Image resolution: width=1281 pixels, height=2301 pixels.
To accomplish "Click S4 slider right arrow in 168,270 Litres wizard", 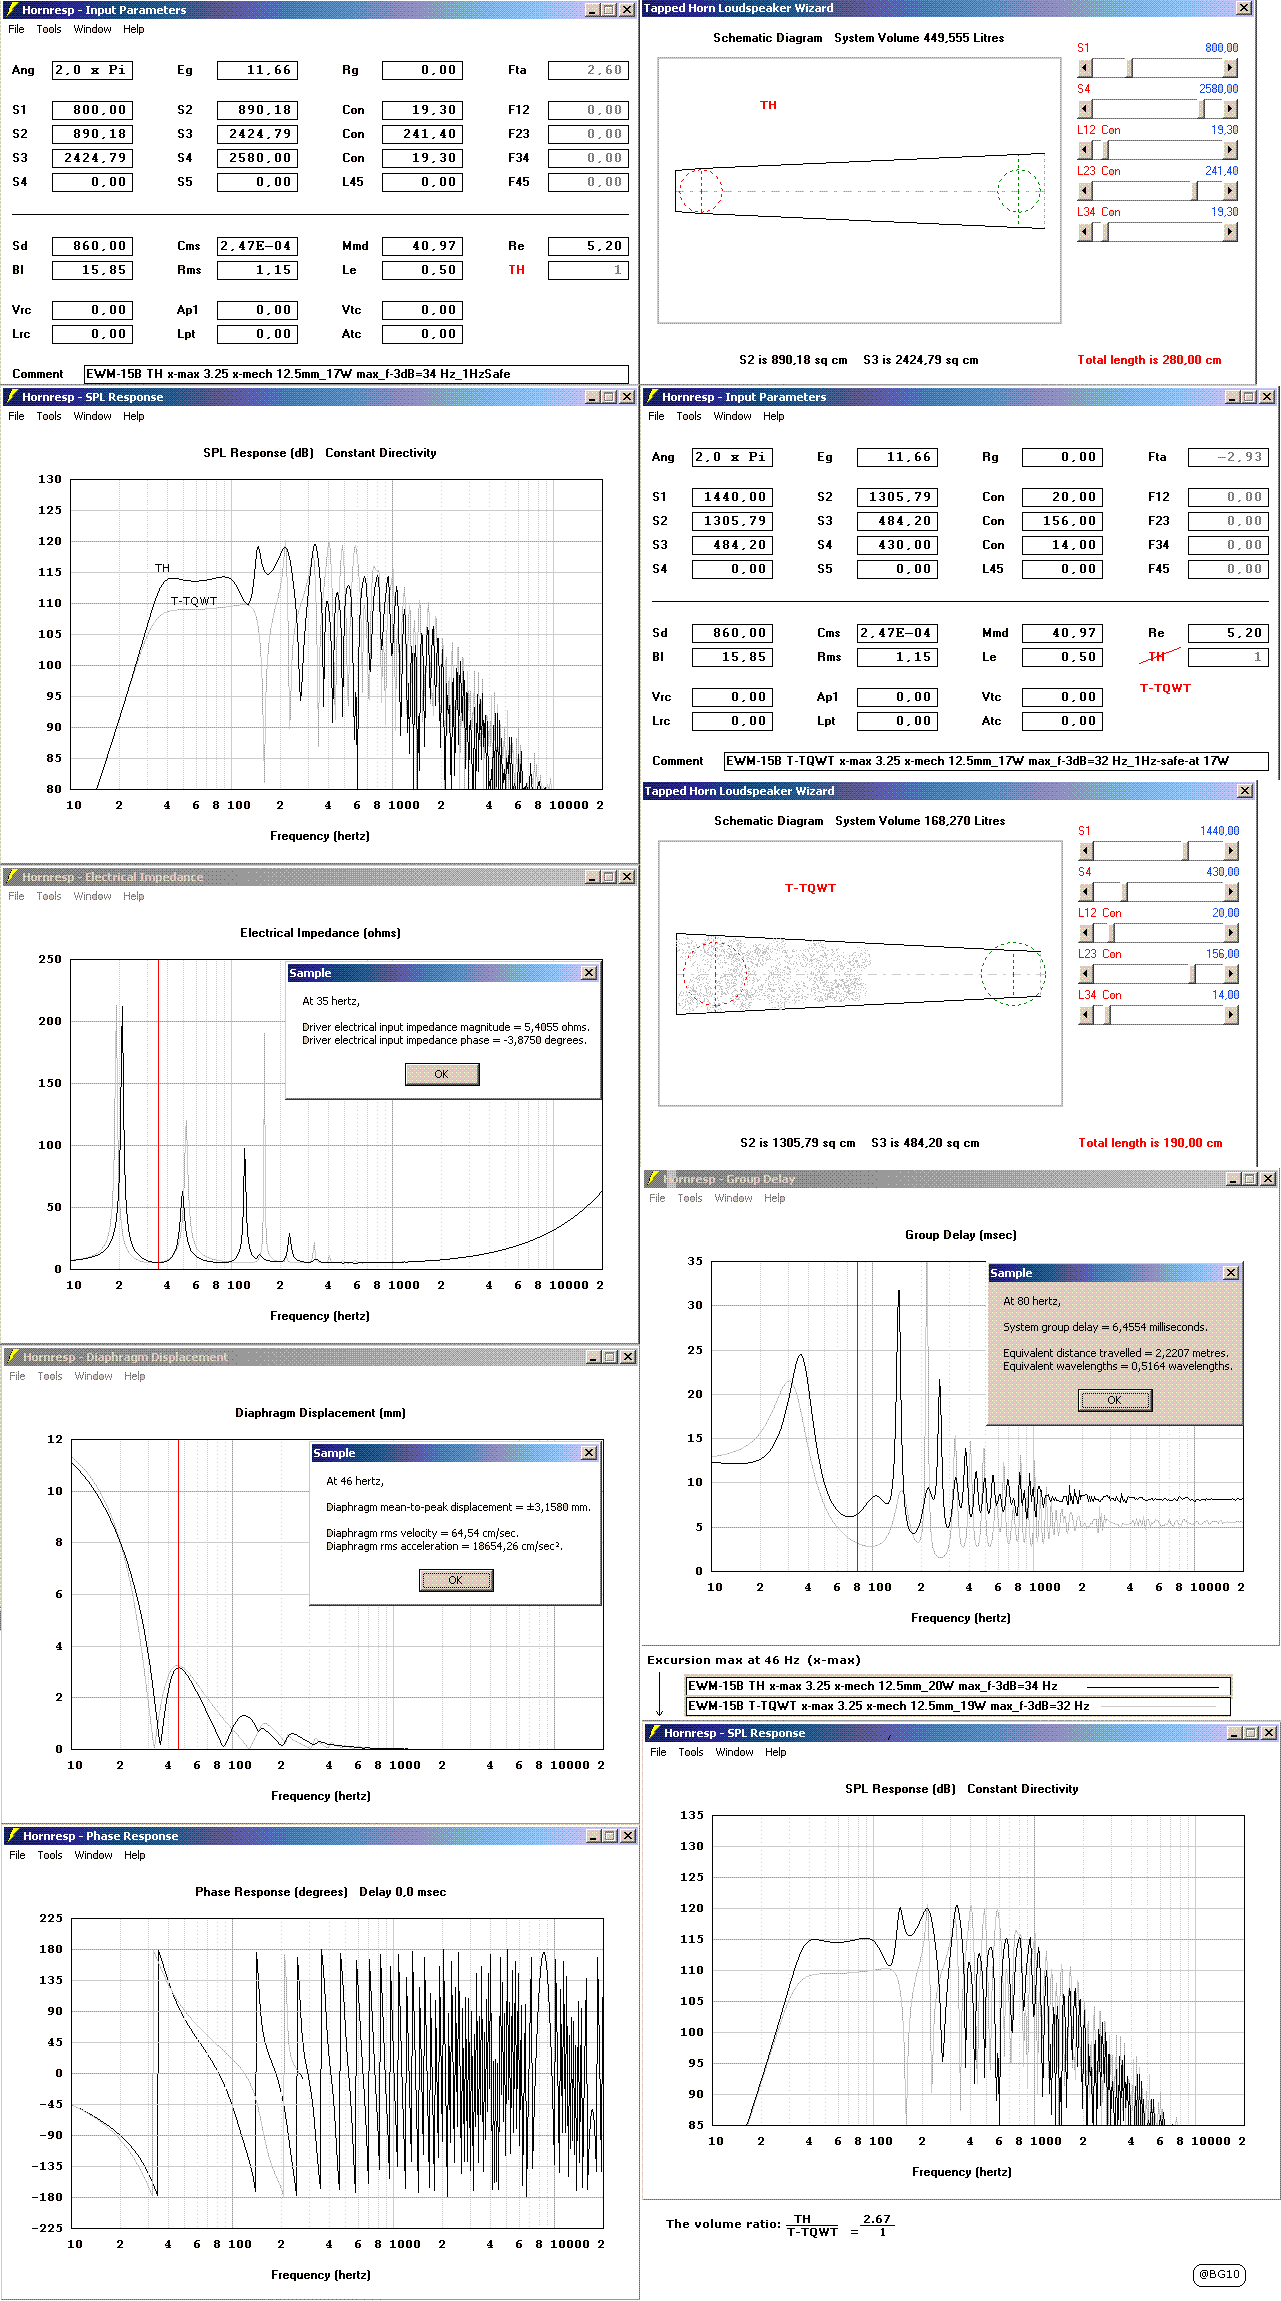I will 1232,892.
